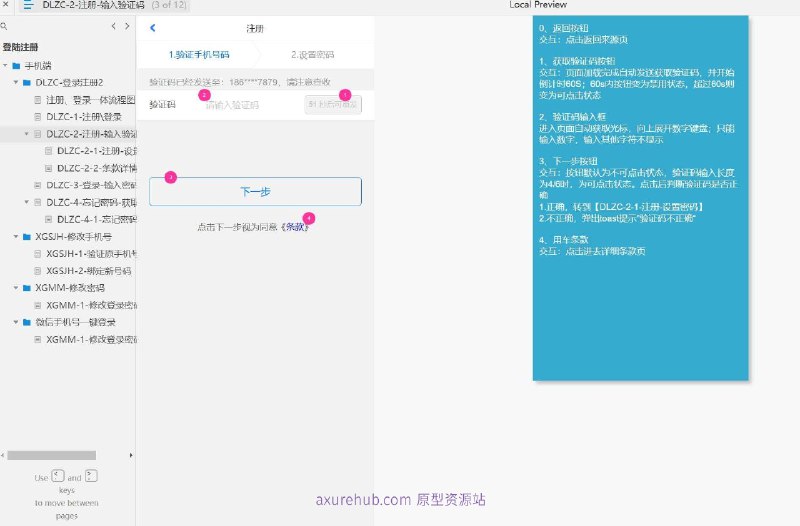Click page icon beside DLZC-3-登录-输入密码
This screenshot has width=800, height=526.
tap(38, 185)
